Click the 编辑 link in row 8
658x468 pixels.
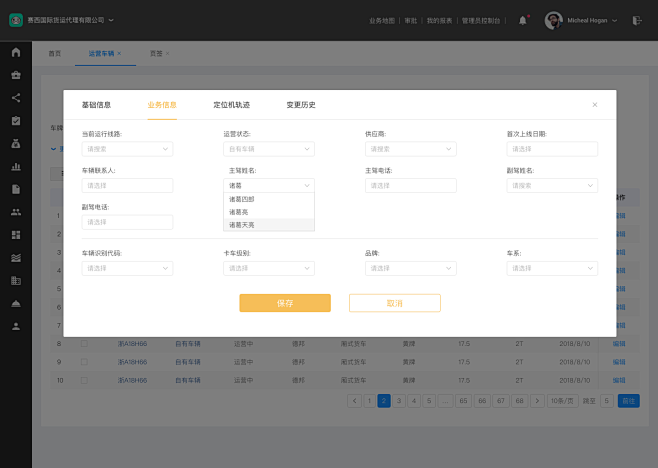pyautogui.click(x=619, y=344)
